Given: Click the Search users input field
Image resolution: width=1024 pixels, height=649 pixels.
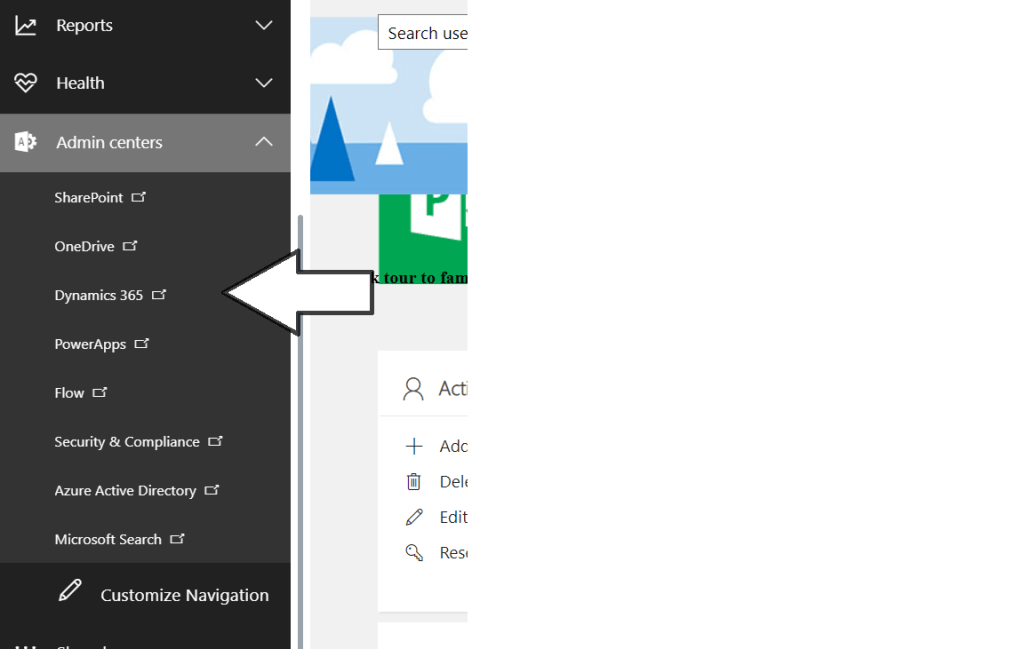Looking at the screenshot, I should click(x=423, y=33).
